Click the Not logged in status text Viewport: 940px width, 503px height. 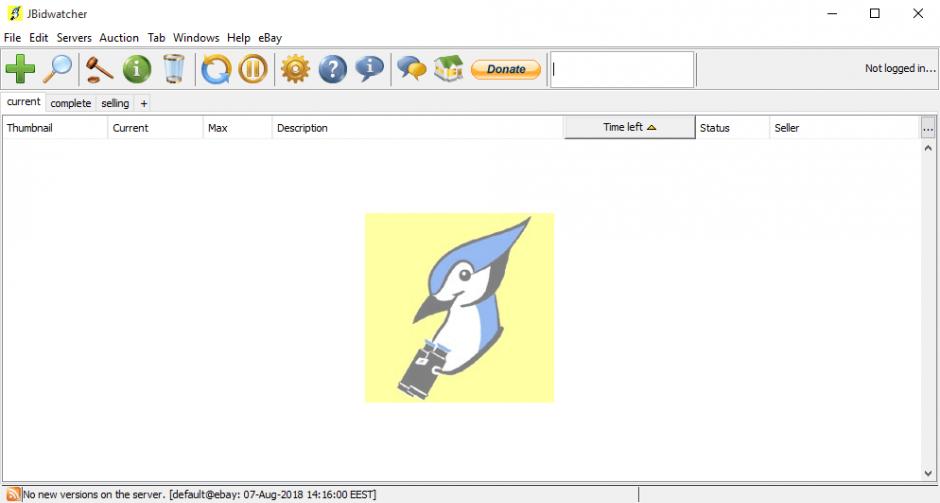900,68
